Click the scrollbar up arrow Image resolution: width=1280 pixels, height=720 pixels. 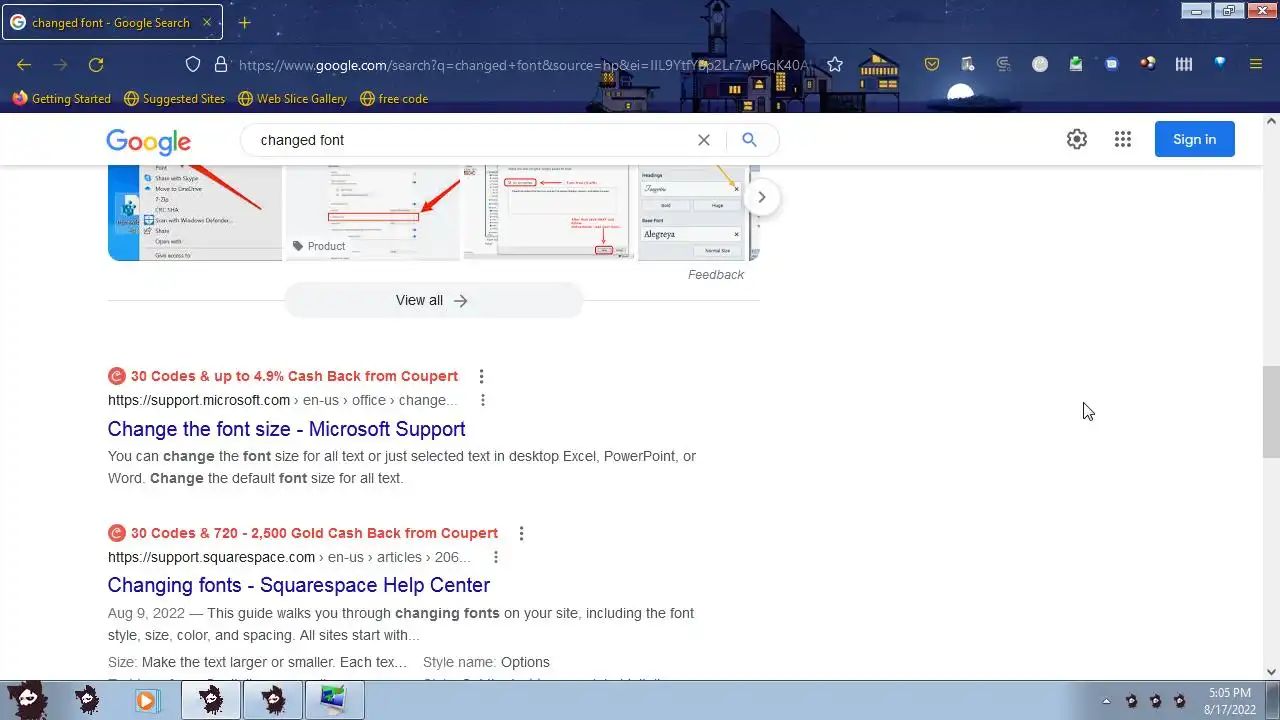pyautogui.click(x=1271, y=121)
